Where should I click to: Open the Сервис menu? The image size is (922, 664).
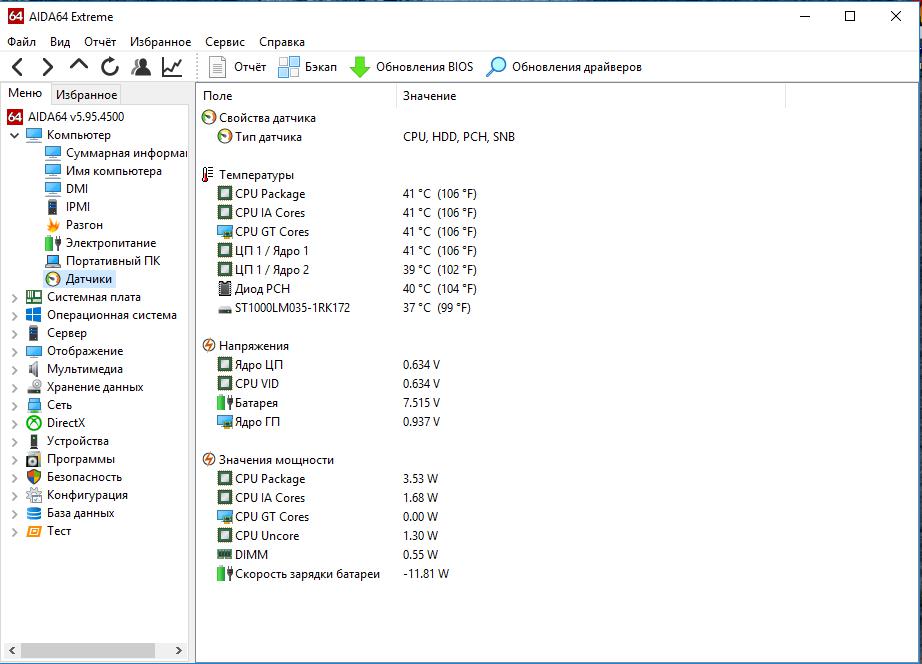tap(225, 42)
